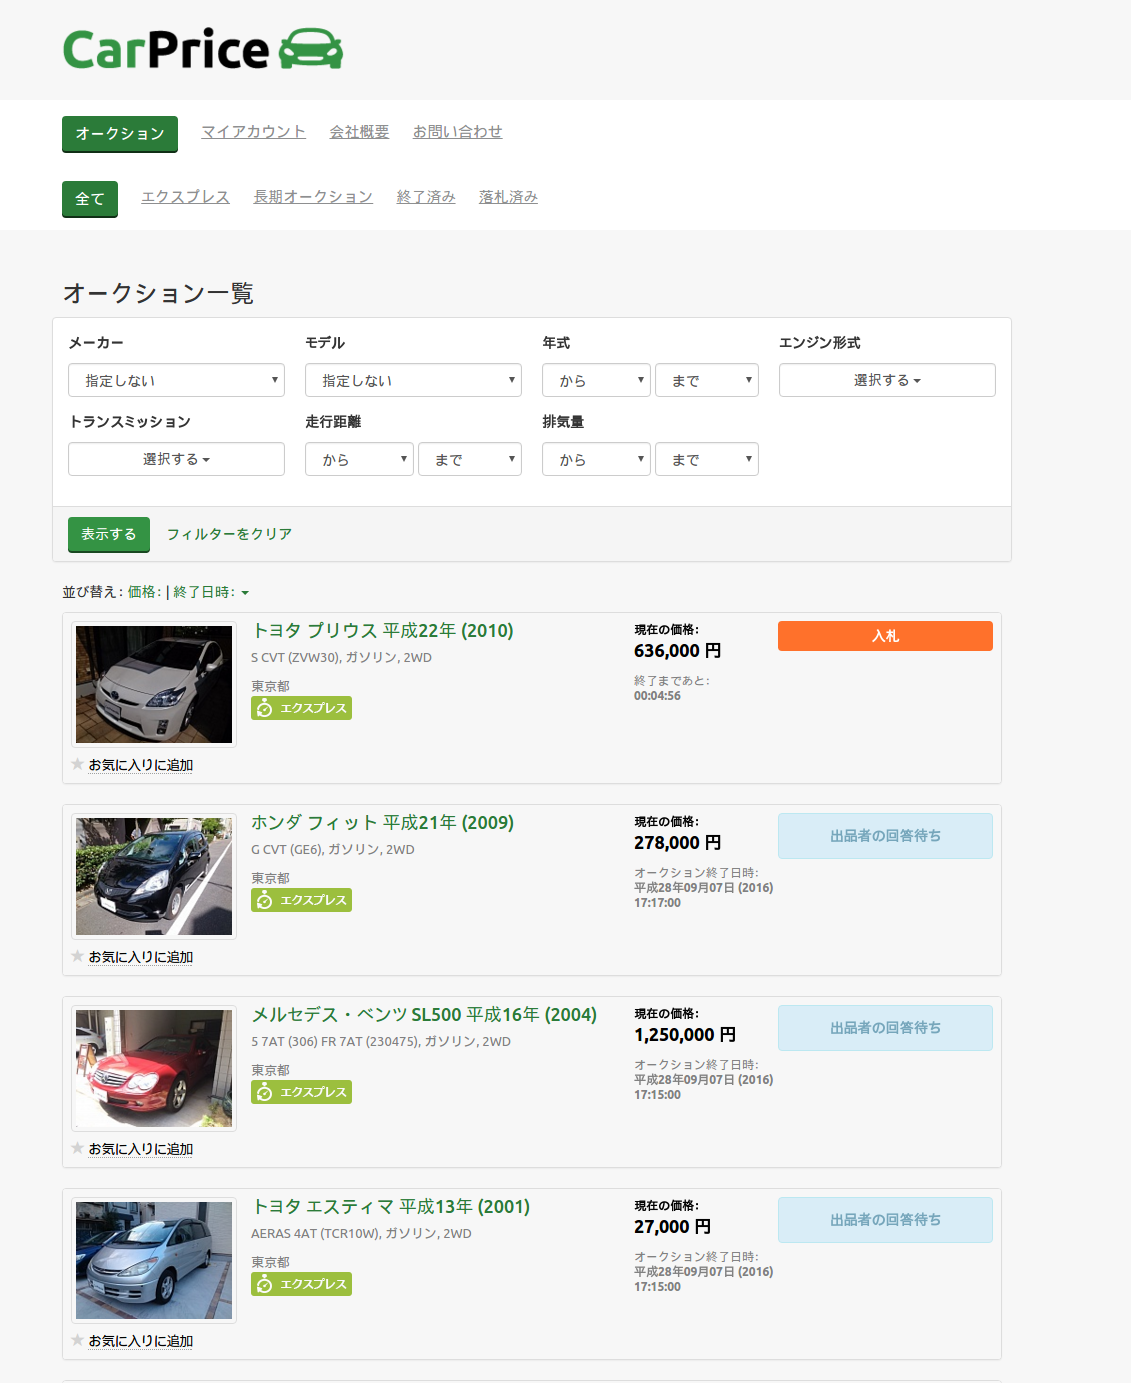Click favorite star for Toyota Prius listing
The image size is (1131, 1383).
78,764
